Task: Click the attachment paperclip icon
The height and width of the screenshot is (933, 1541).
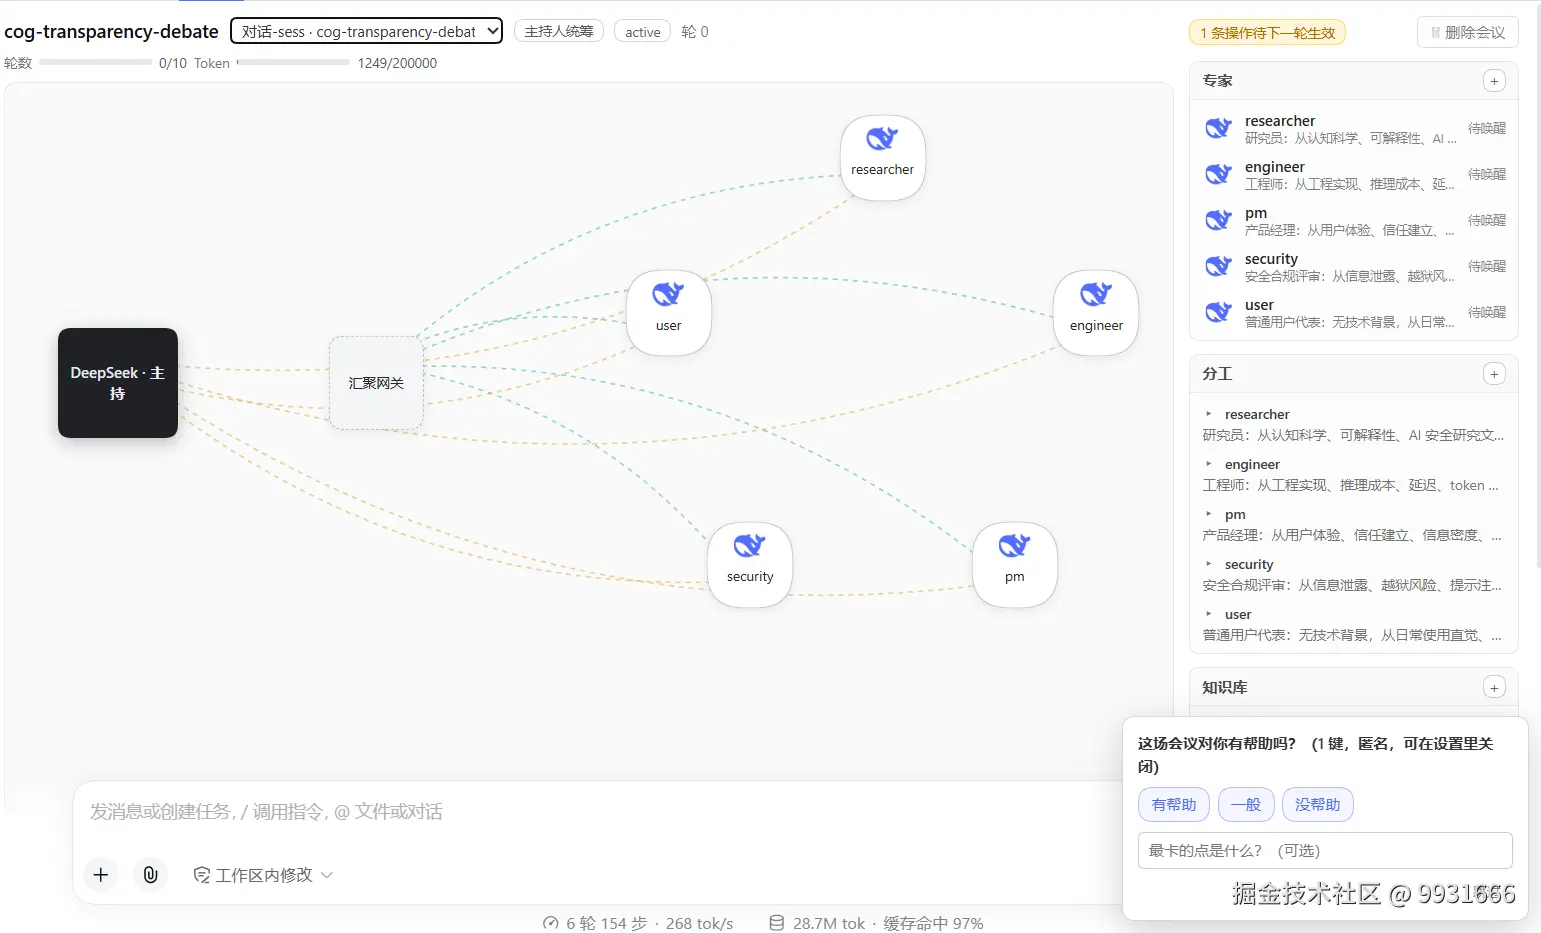Action: (x=150, y=875)
